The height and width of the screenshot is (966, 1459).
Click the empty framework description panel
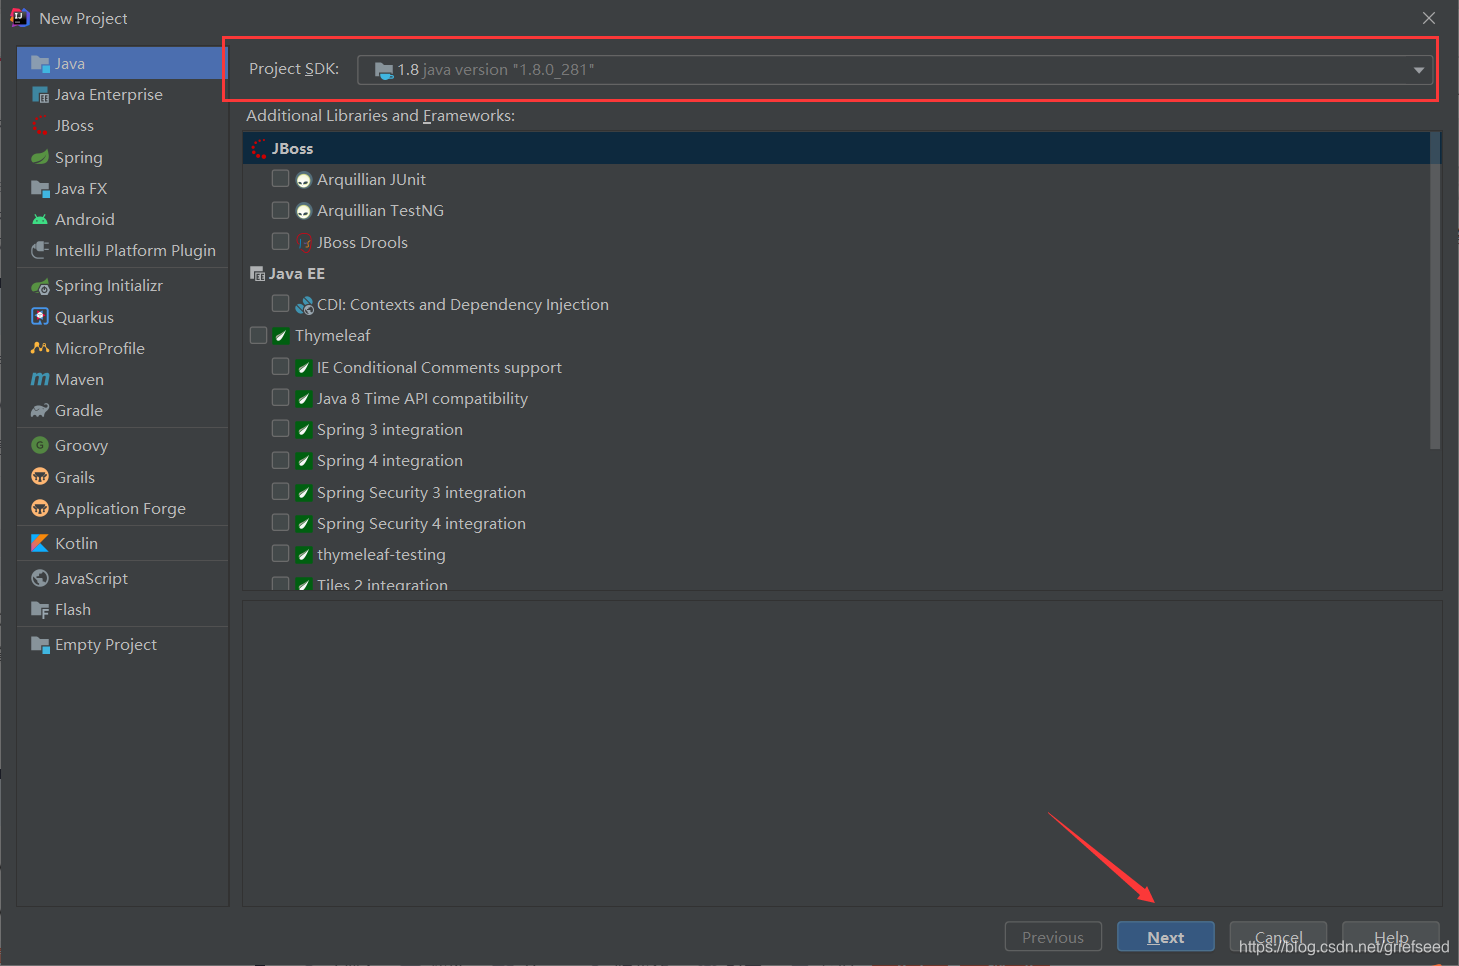(842, 753)
